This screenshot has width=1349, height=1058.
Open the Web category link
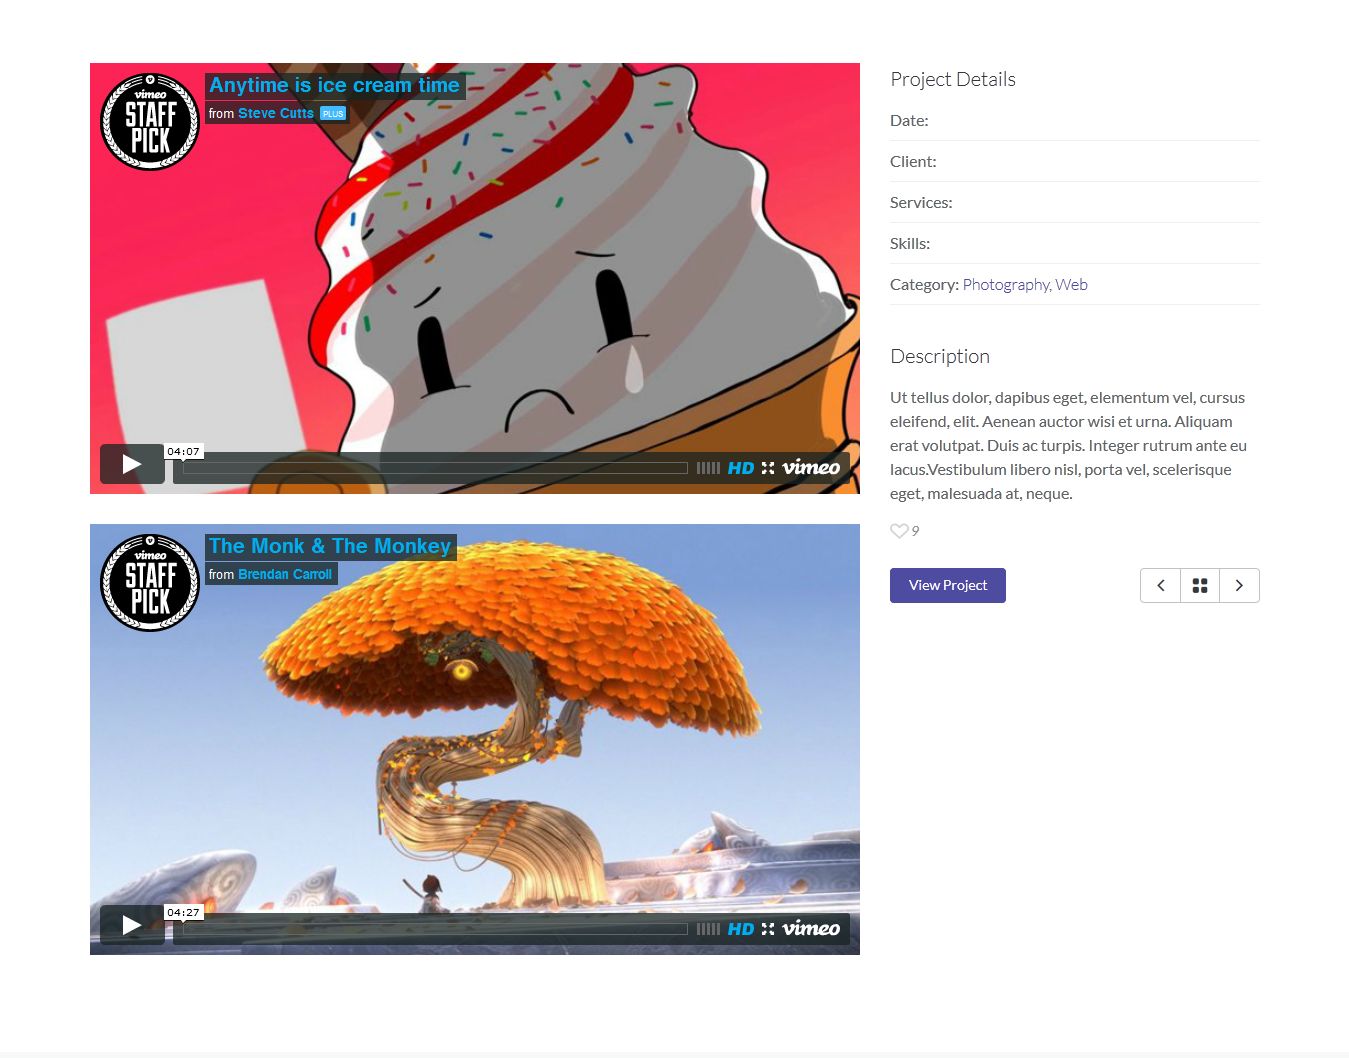(x=1071, y=285)
